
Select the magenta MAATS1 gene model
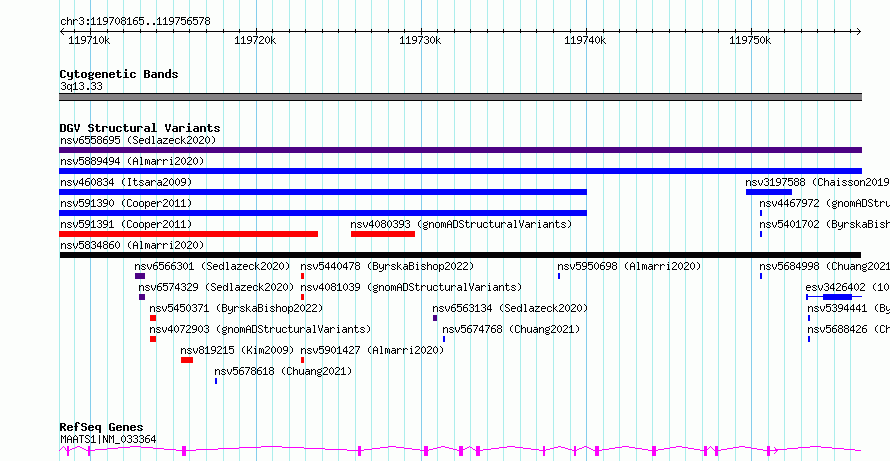click(x=460, y=451)
